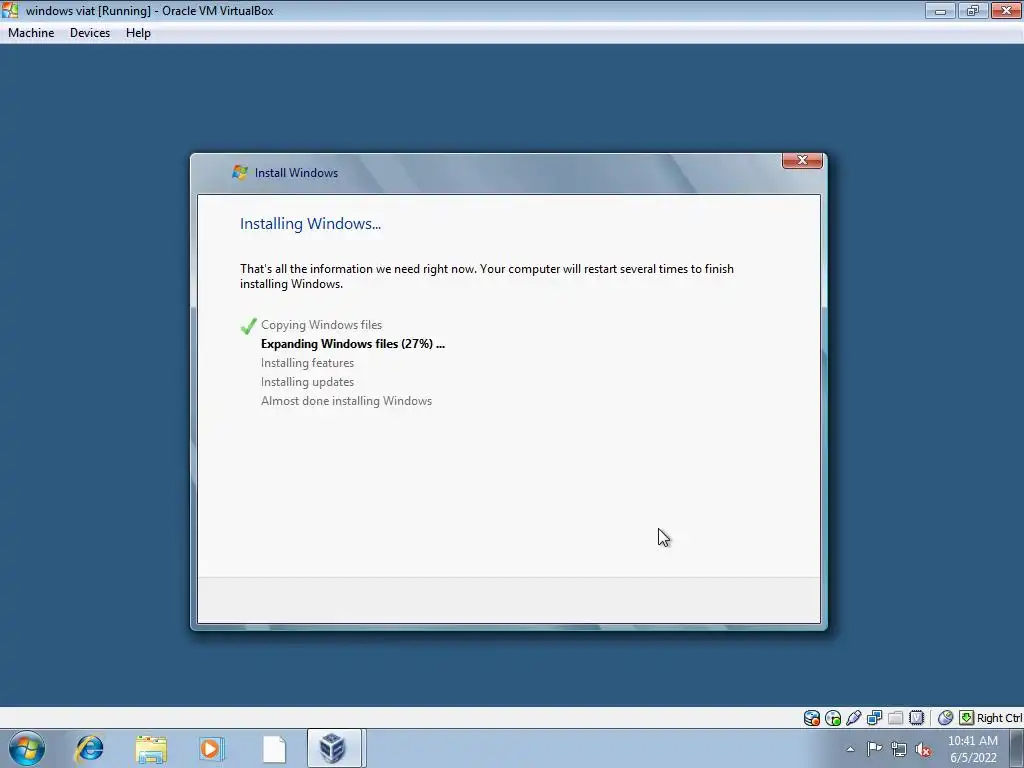Image resolution: width=1024 pixels, height=768 pixels.
Task: Click the green host key arrow icon
Action: click(x=966, y=718)
